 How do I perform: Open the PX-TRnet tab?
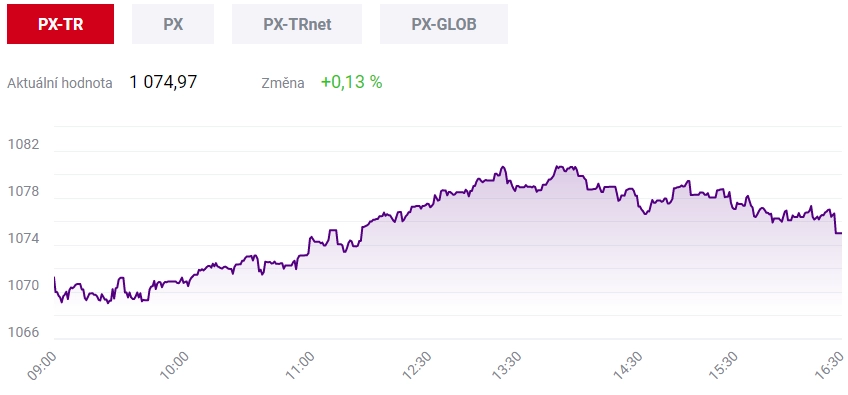(x=297, y=24)
